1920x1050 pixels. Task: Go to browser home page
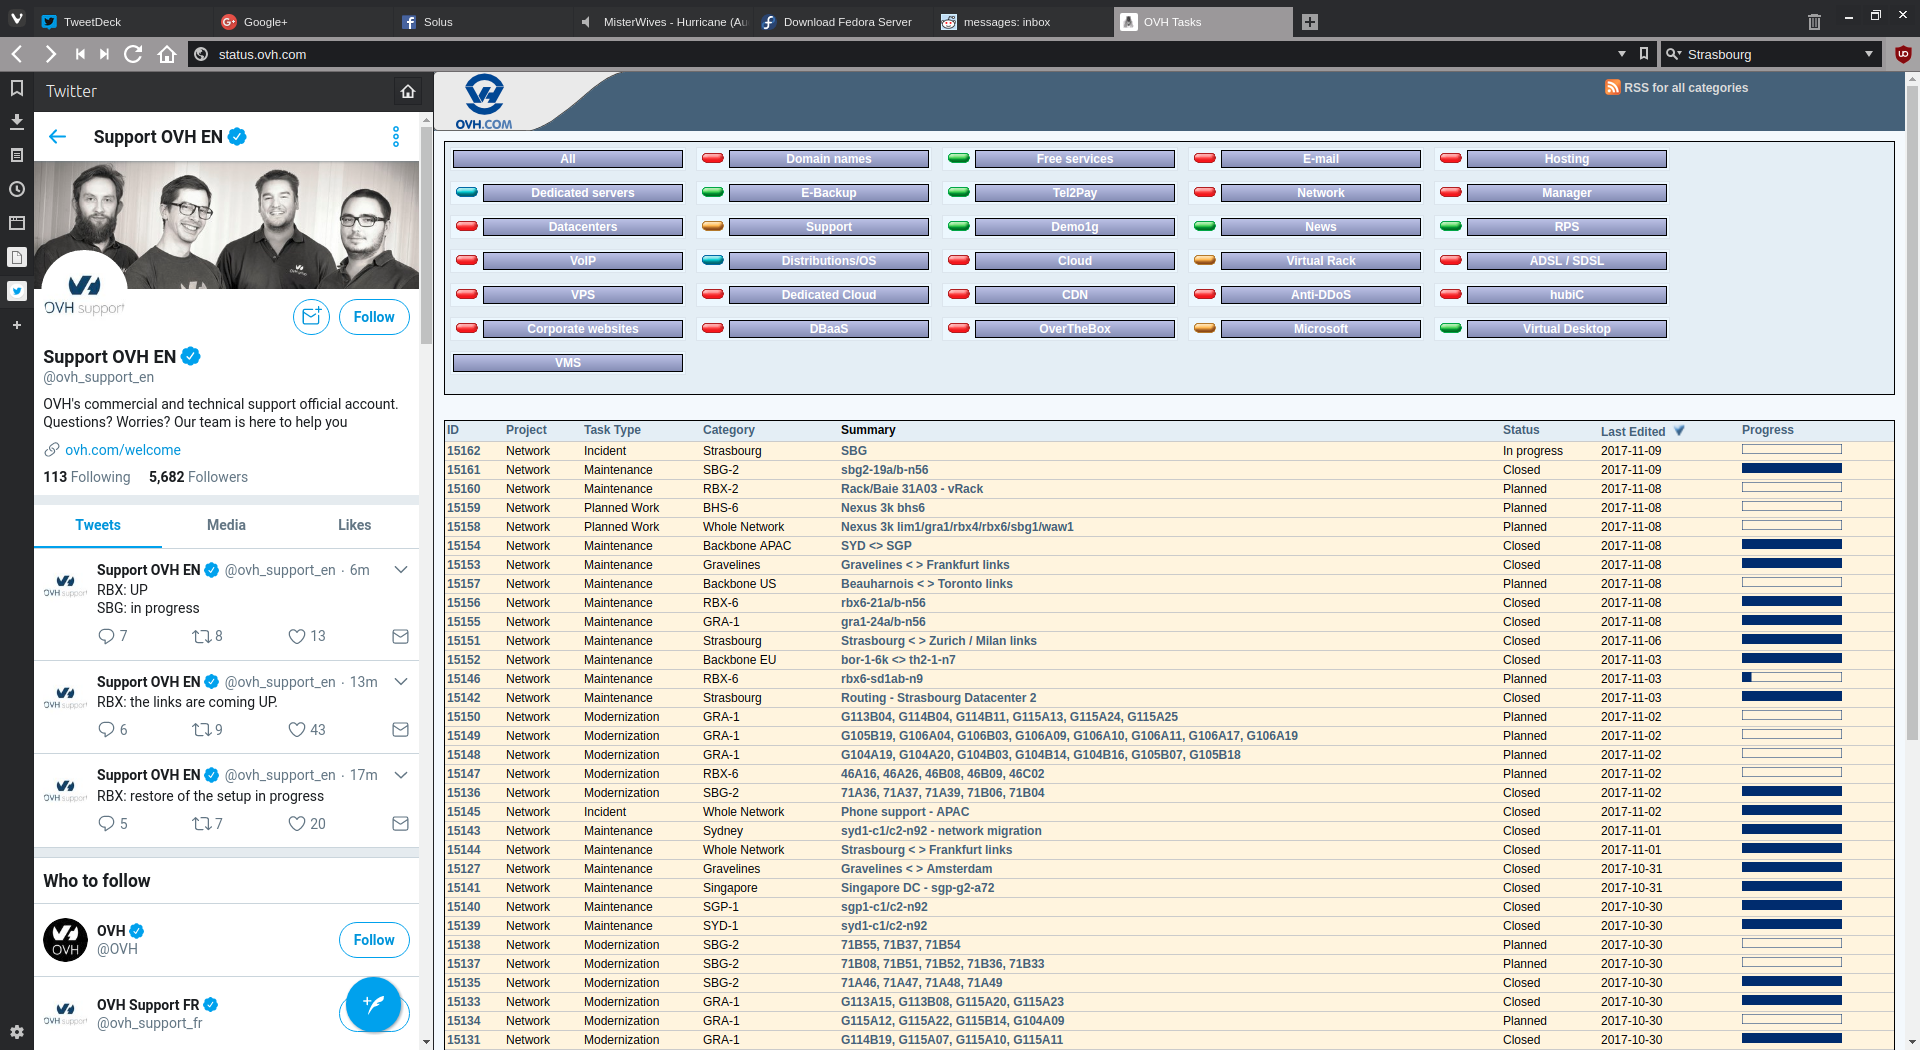167,54
